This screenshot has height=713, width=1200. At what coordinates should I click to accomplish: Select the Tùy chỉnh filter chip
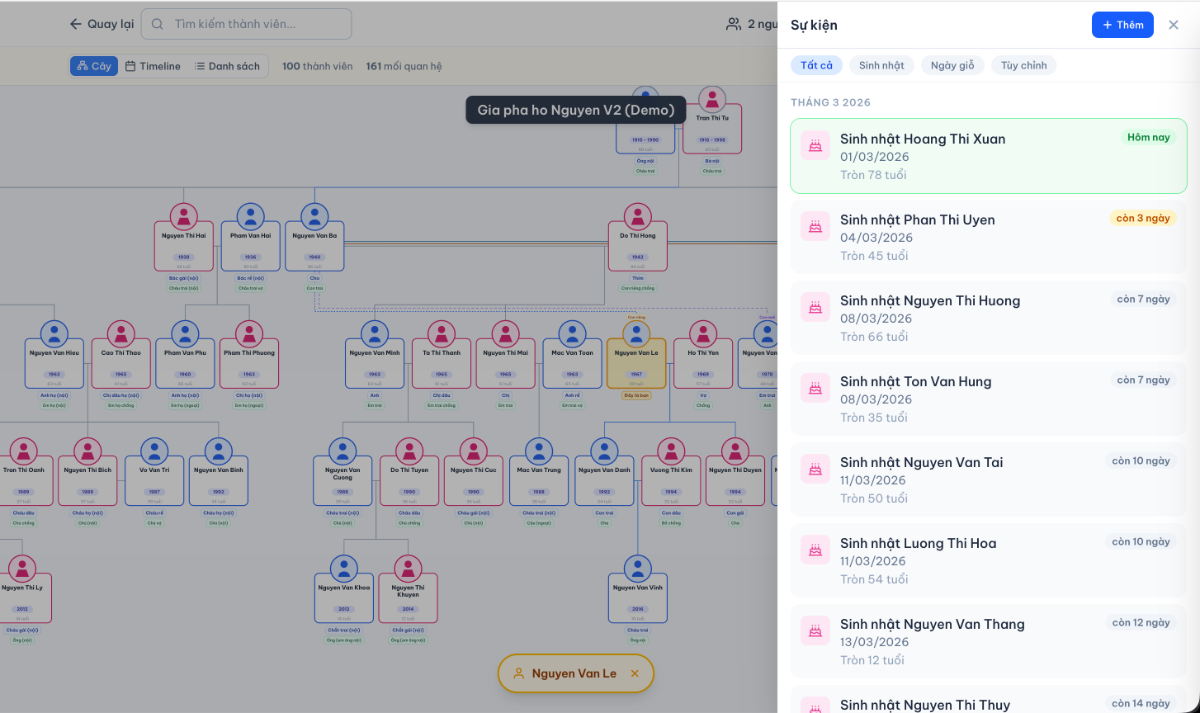click(1024, 66)
